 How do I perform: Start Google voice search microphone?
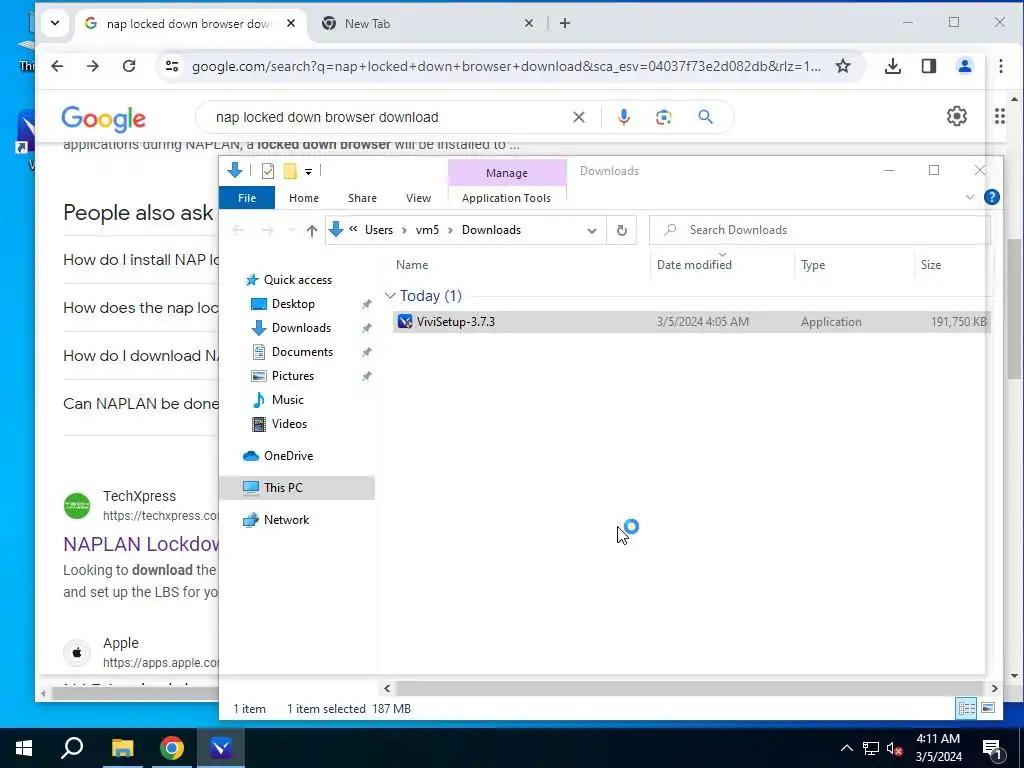pyautogui.click(x=624, y=117)
